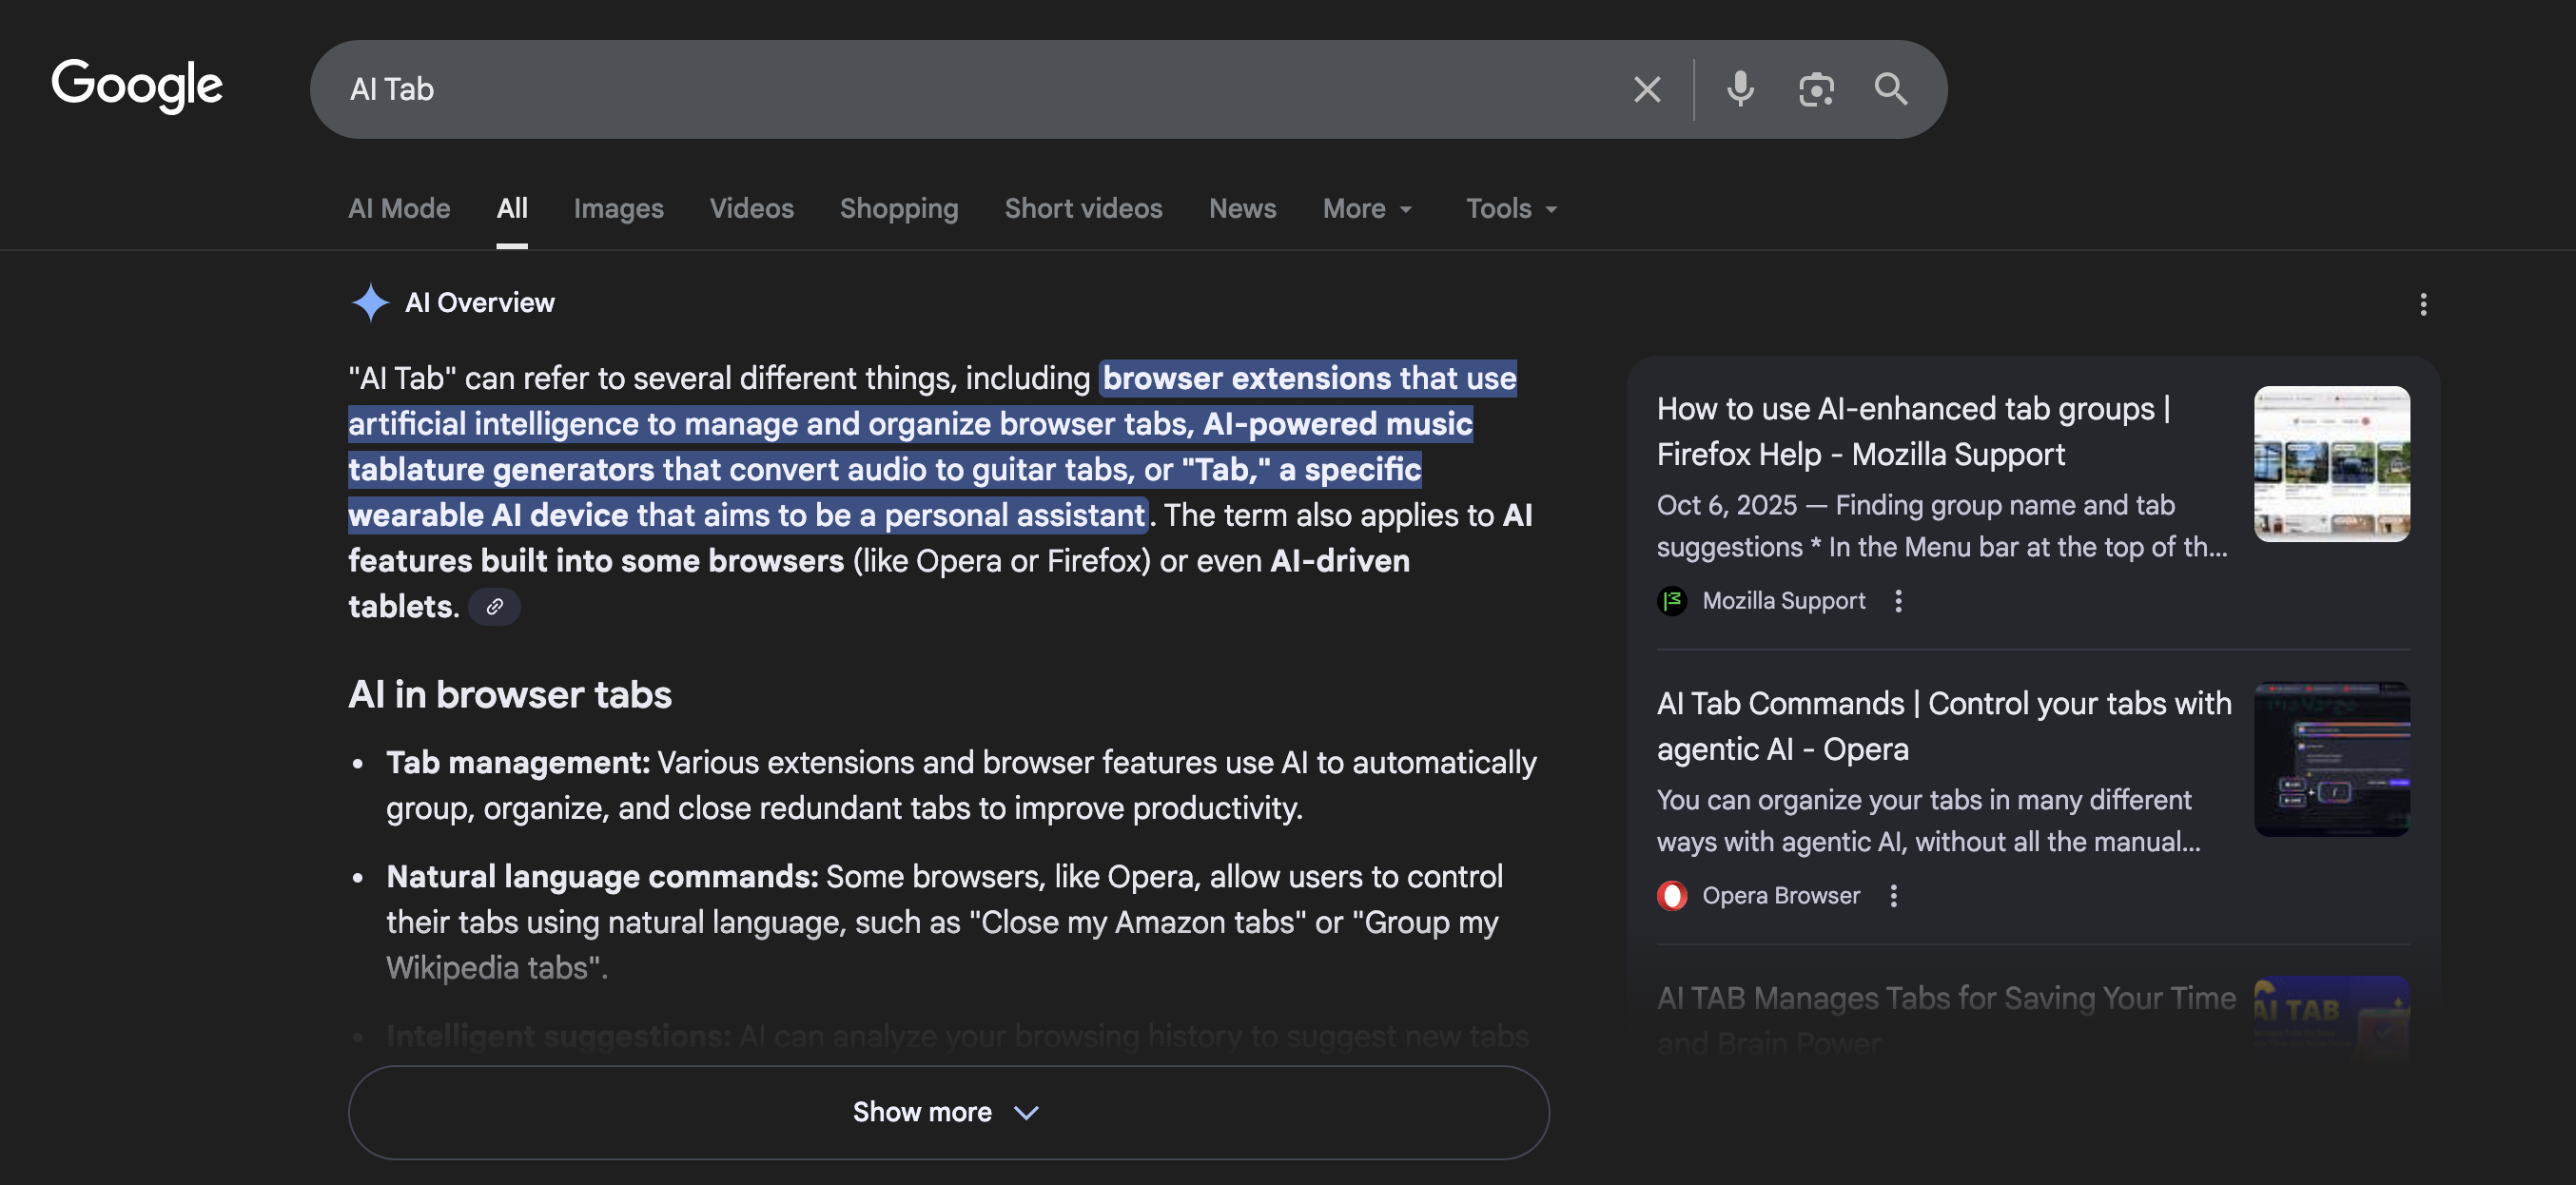Expand the More dropdown
The width and height of the screenshot is (2576, 1185).
[x=1367, y=209]
